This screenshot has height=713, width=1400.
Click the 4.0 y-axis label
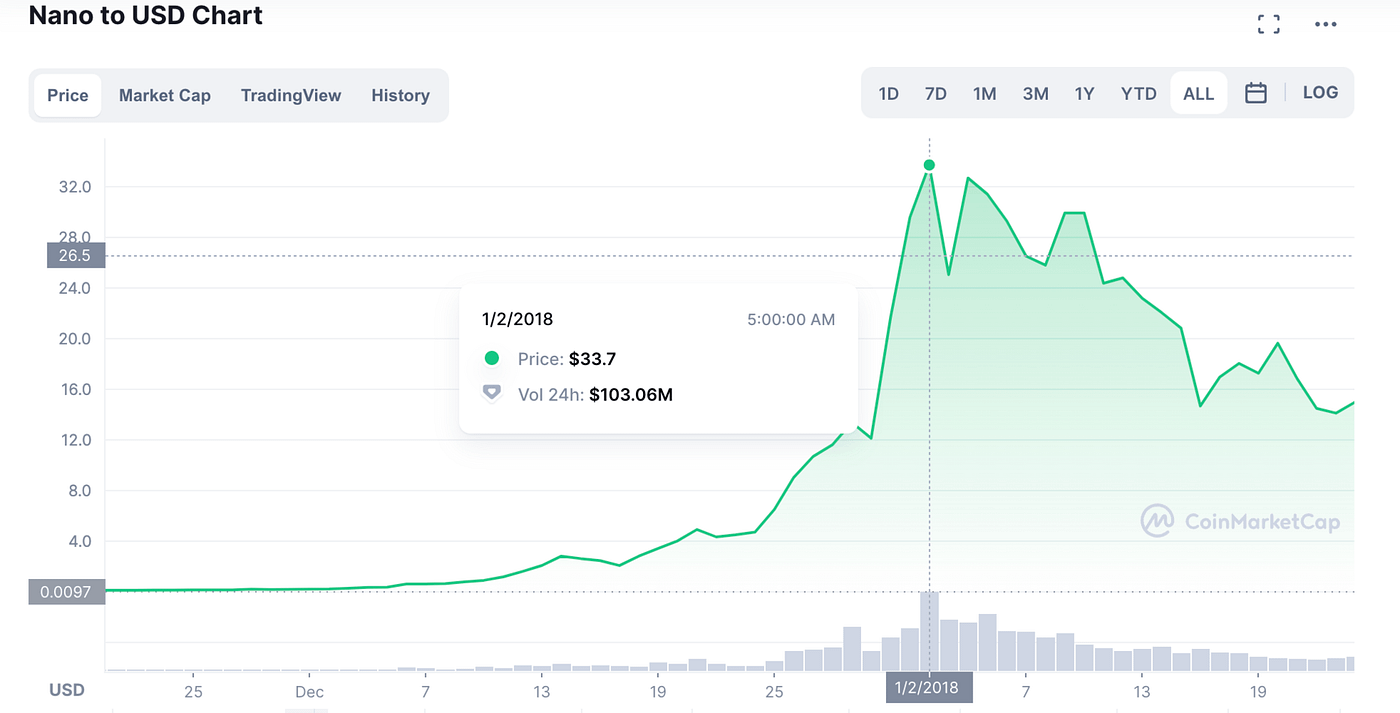point(79,541)
